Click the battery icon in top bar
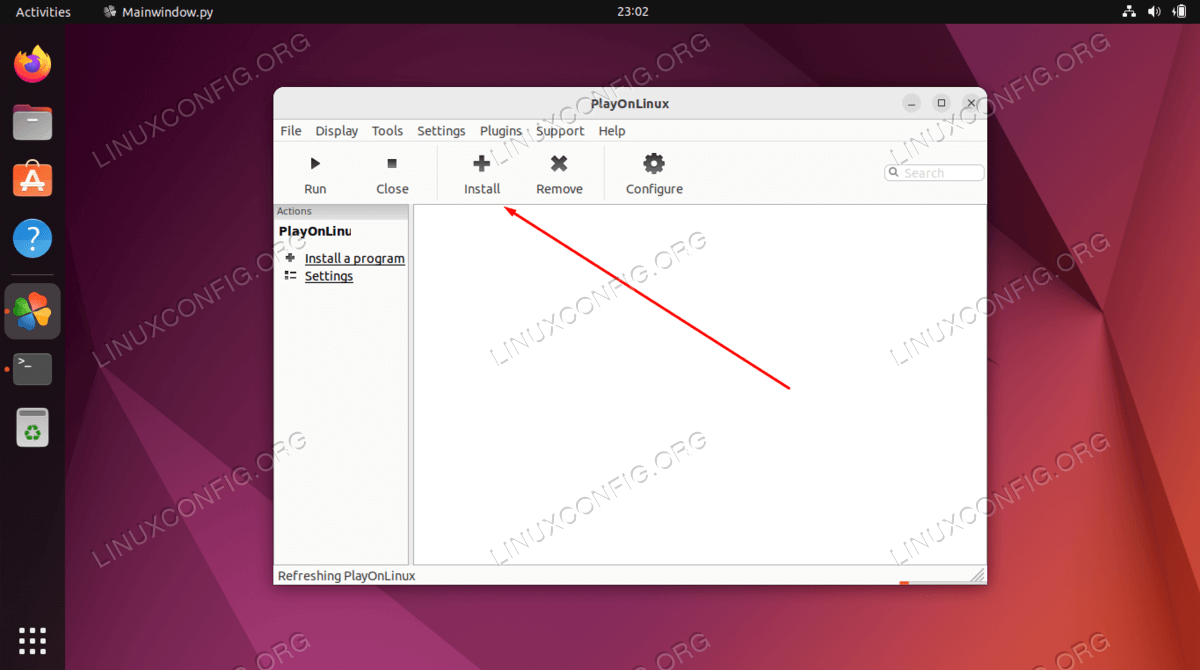The width and height of the screenshot is (1200, 670). (1178, 12)
